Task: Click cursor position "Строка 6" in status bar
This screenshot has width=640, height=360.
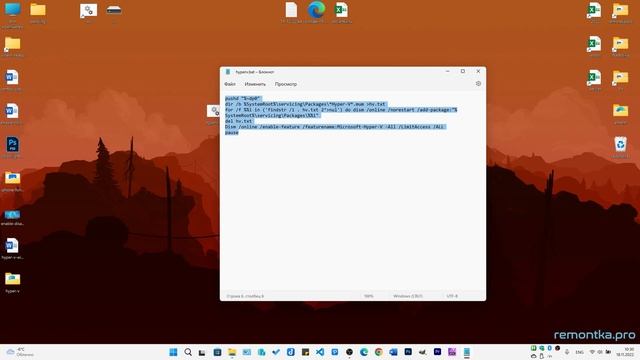Action: [245, 296]
